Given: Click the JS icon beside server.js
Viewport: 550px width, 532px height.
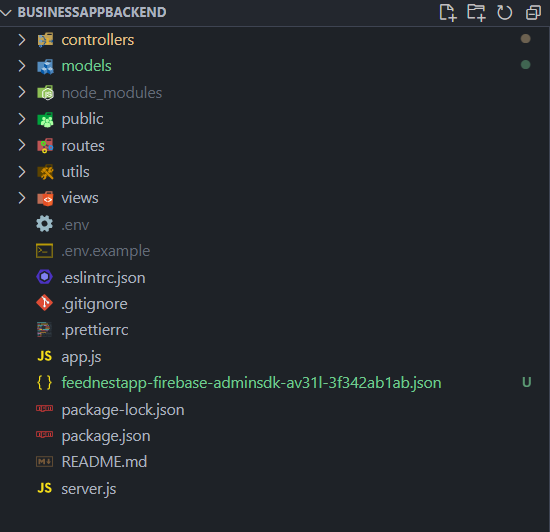Looking at the screenshot, I should click(45, 488).
